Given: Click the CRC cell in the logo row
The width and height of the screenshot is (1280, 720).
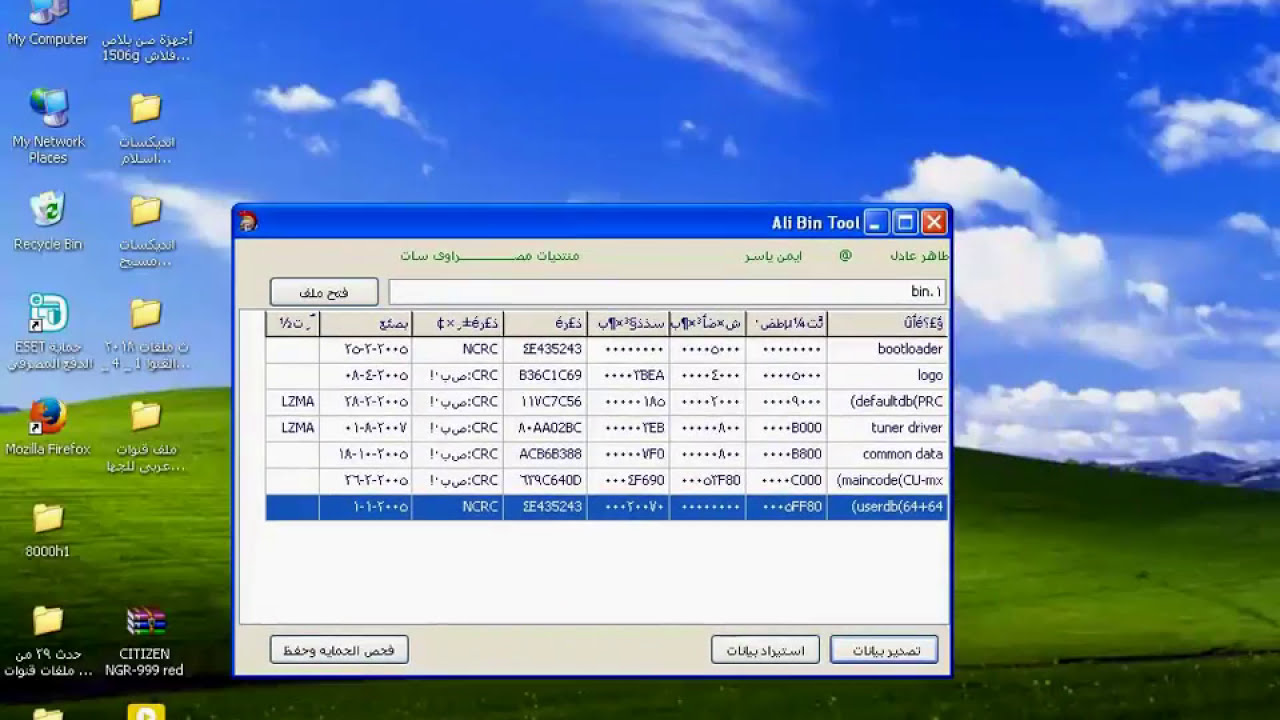Looking at the screenshot, I should coord(458,375).
